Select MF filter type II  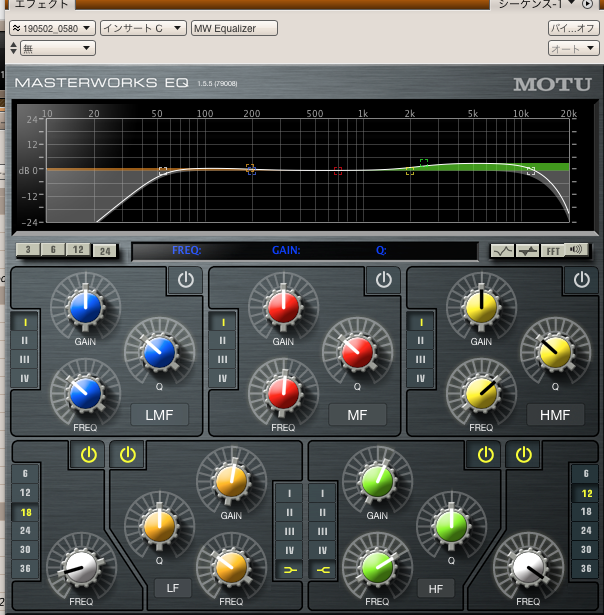pos(223,340)
